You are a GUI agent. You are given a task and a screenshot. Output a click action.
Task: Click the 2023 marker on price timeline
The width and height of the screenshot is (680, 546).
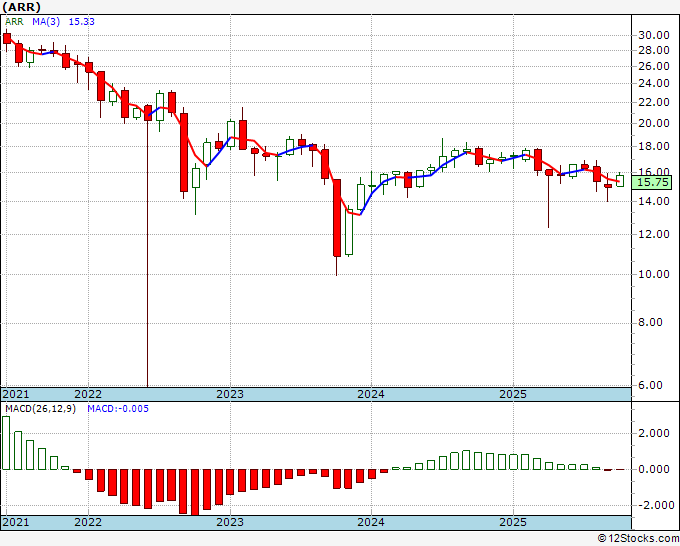pos(230,394)
